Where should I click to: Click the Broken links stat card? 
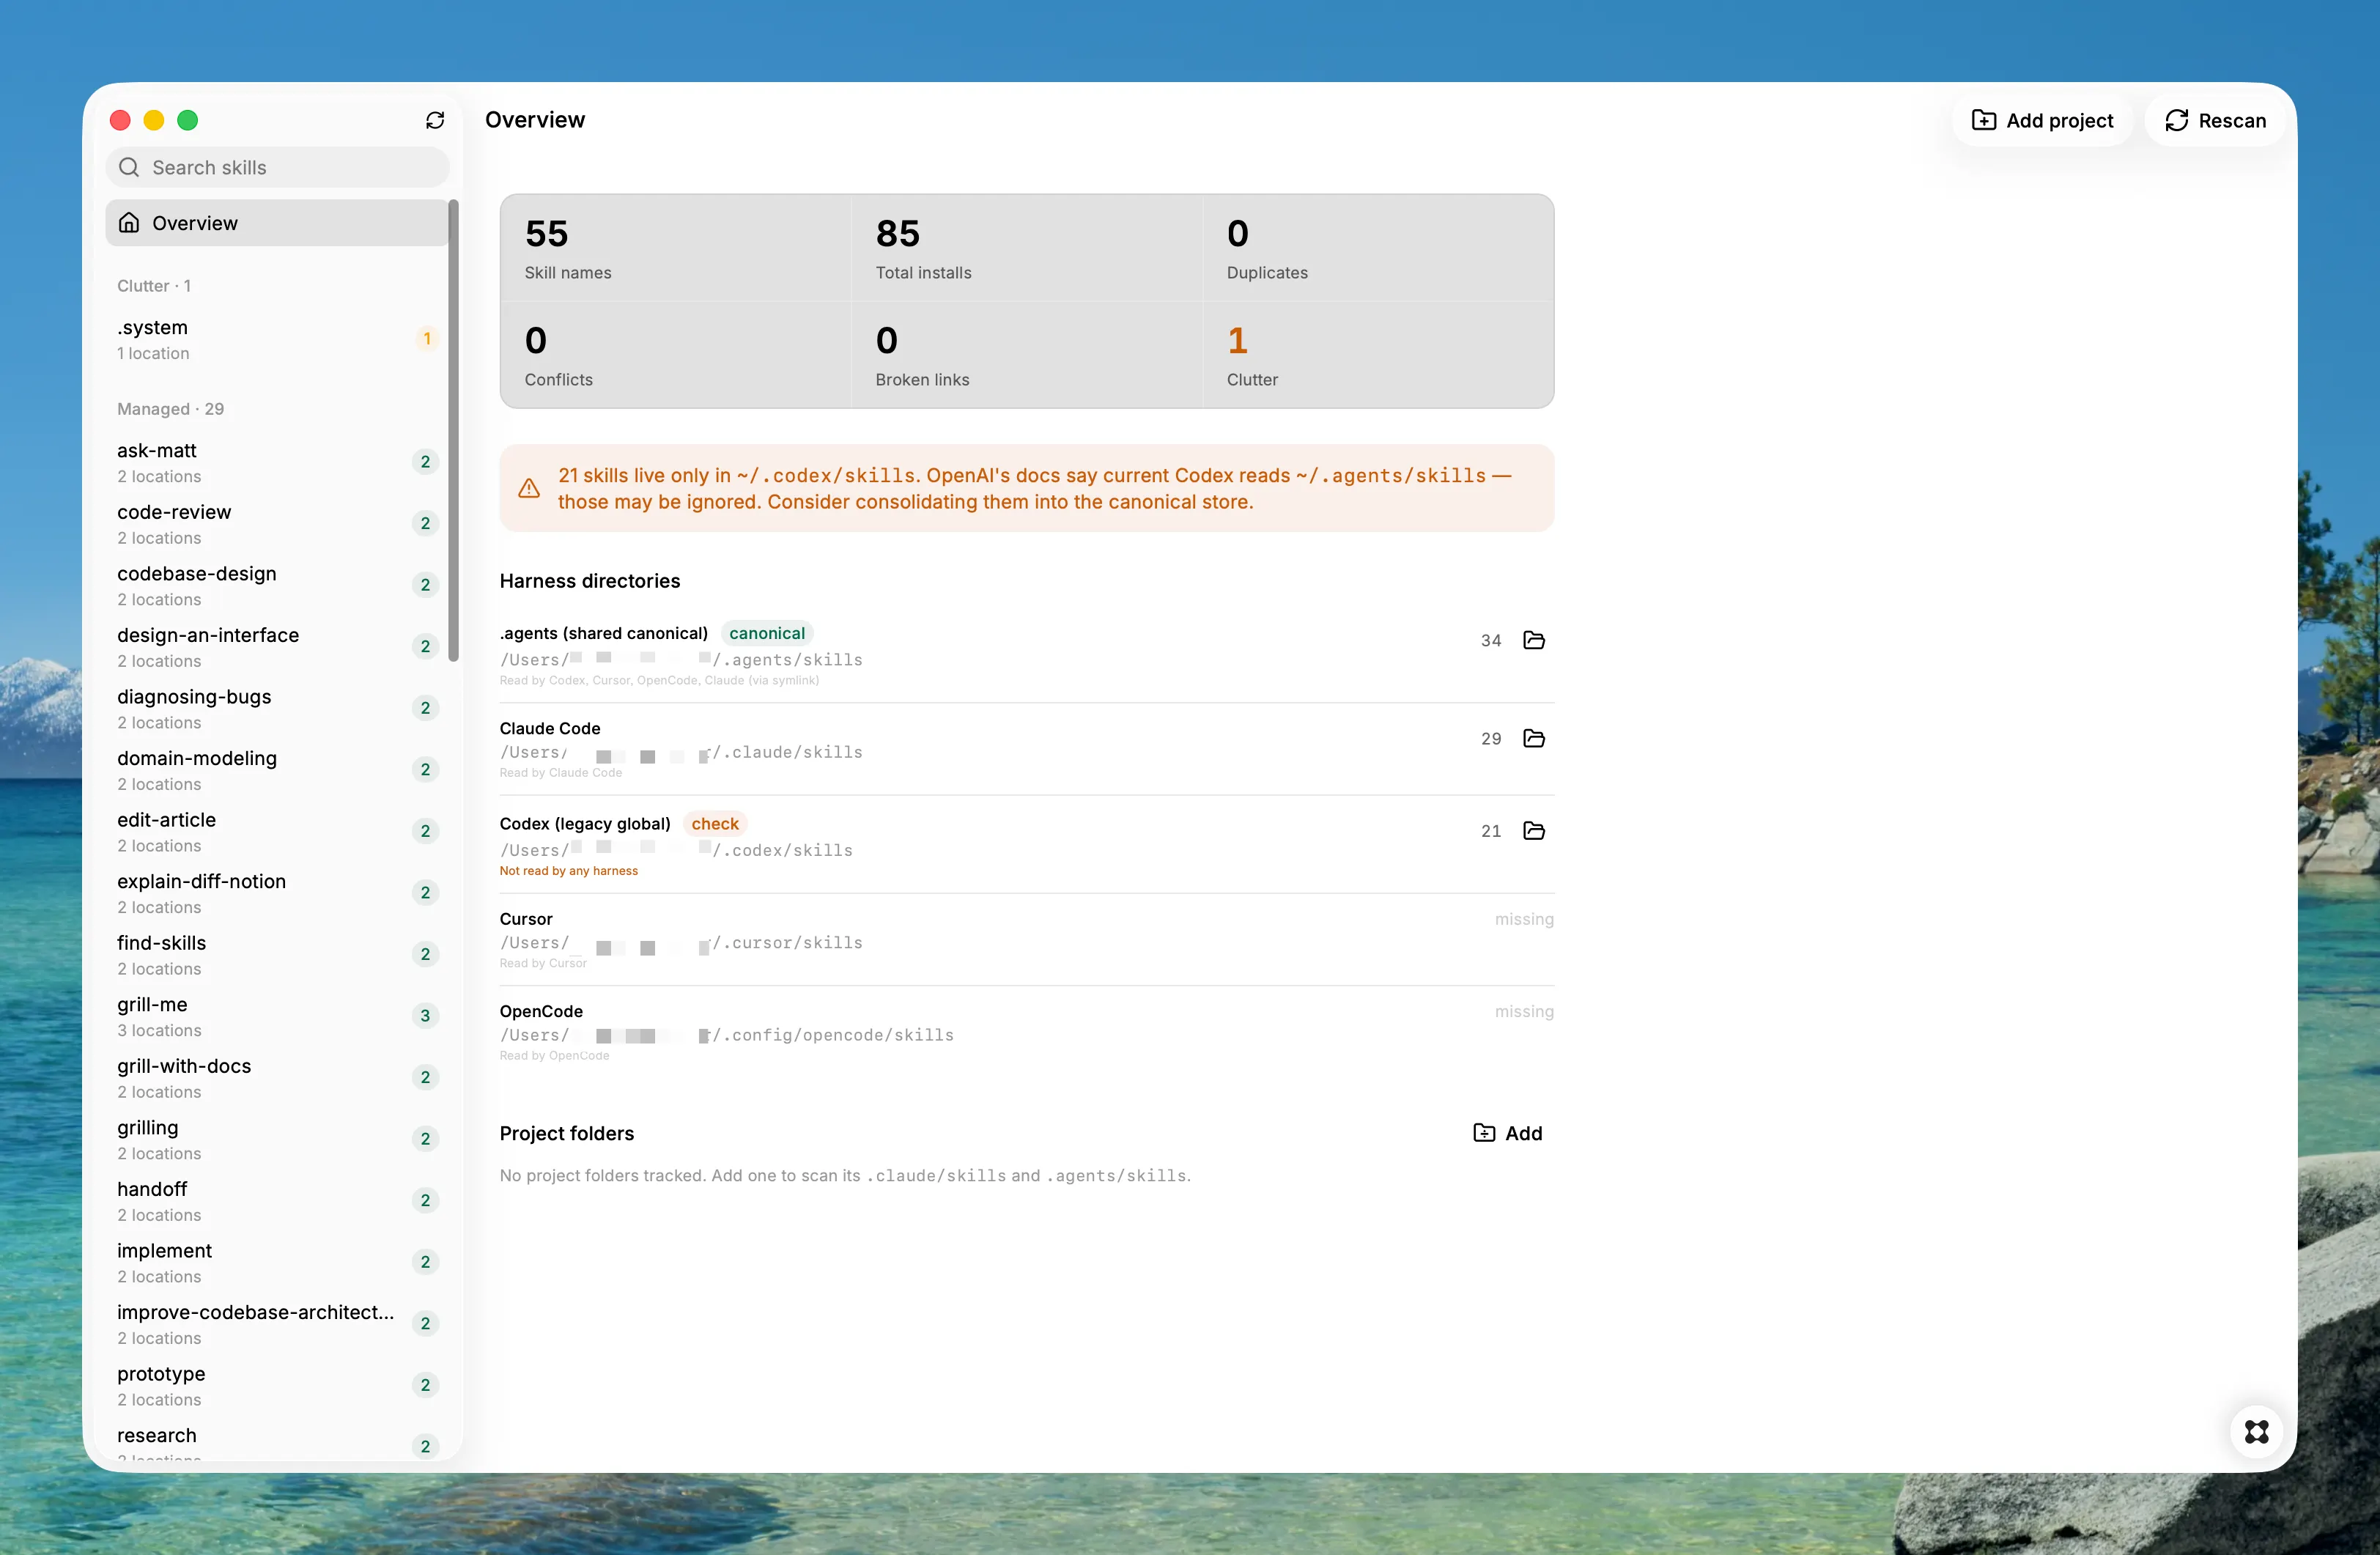click(1027, 355)
